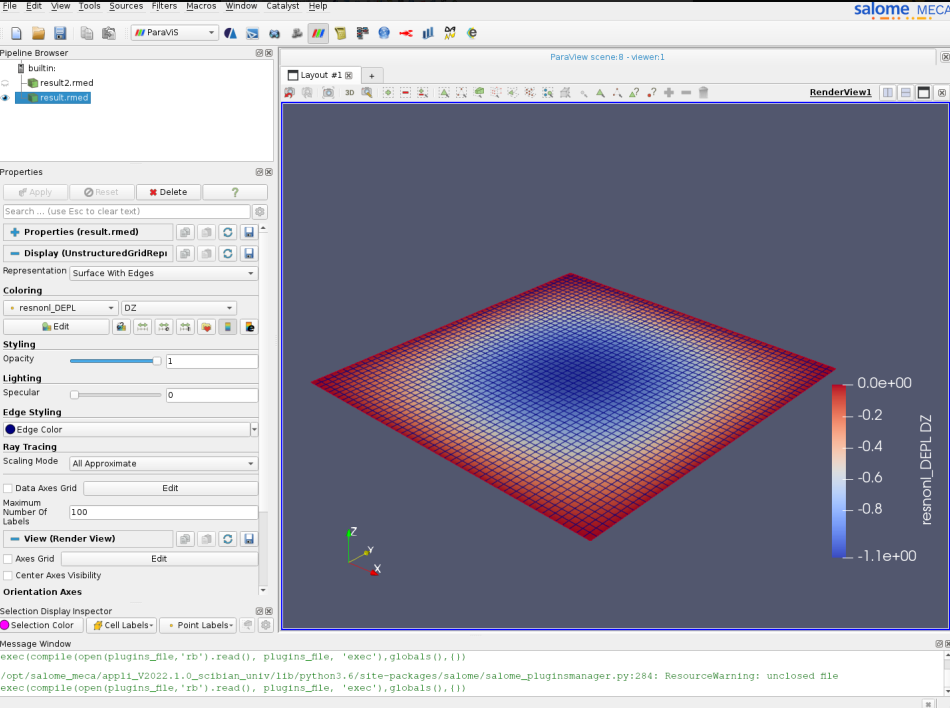This screenshot has width=950, height=708.
Task: Click the properties search field
Action: tap(126, 212)
